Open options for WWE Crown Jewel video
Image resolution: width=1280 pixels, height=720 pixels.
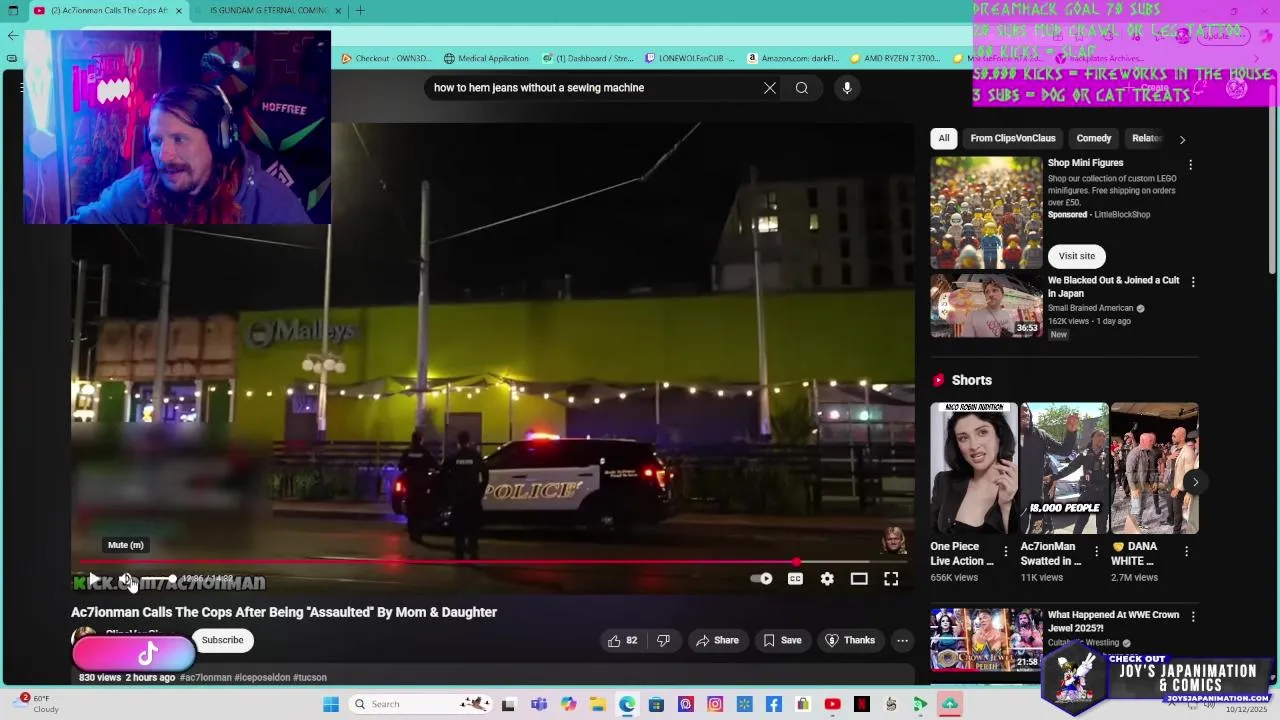tap(1192, 617)
